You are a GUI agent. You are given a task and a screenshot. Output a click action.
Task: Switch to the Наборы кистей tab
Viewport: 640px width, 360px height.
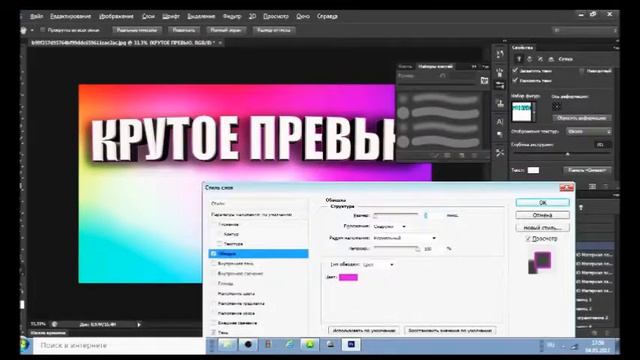(435, 66)
